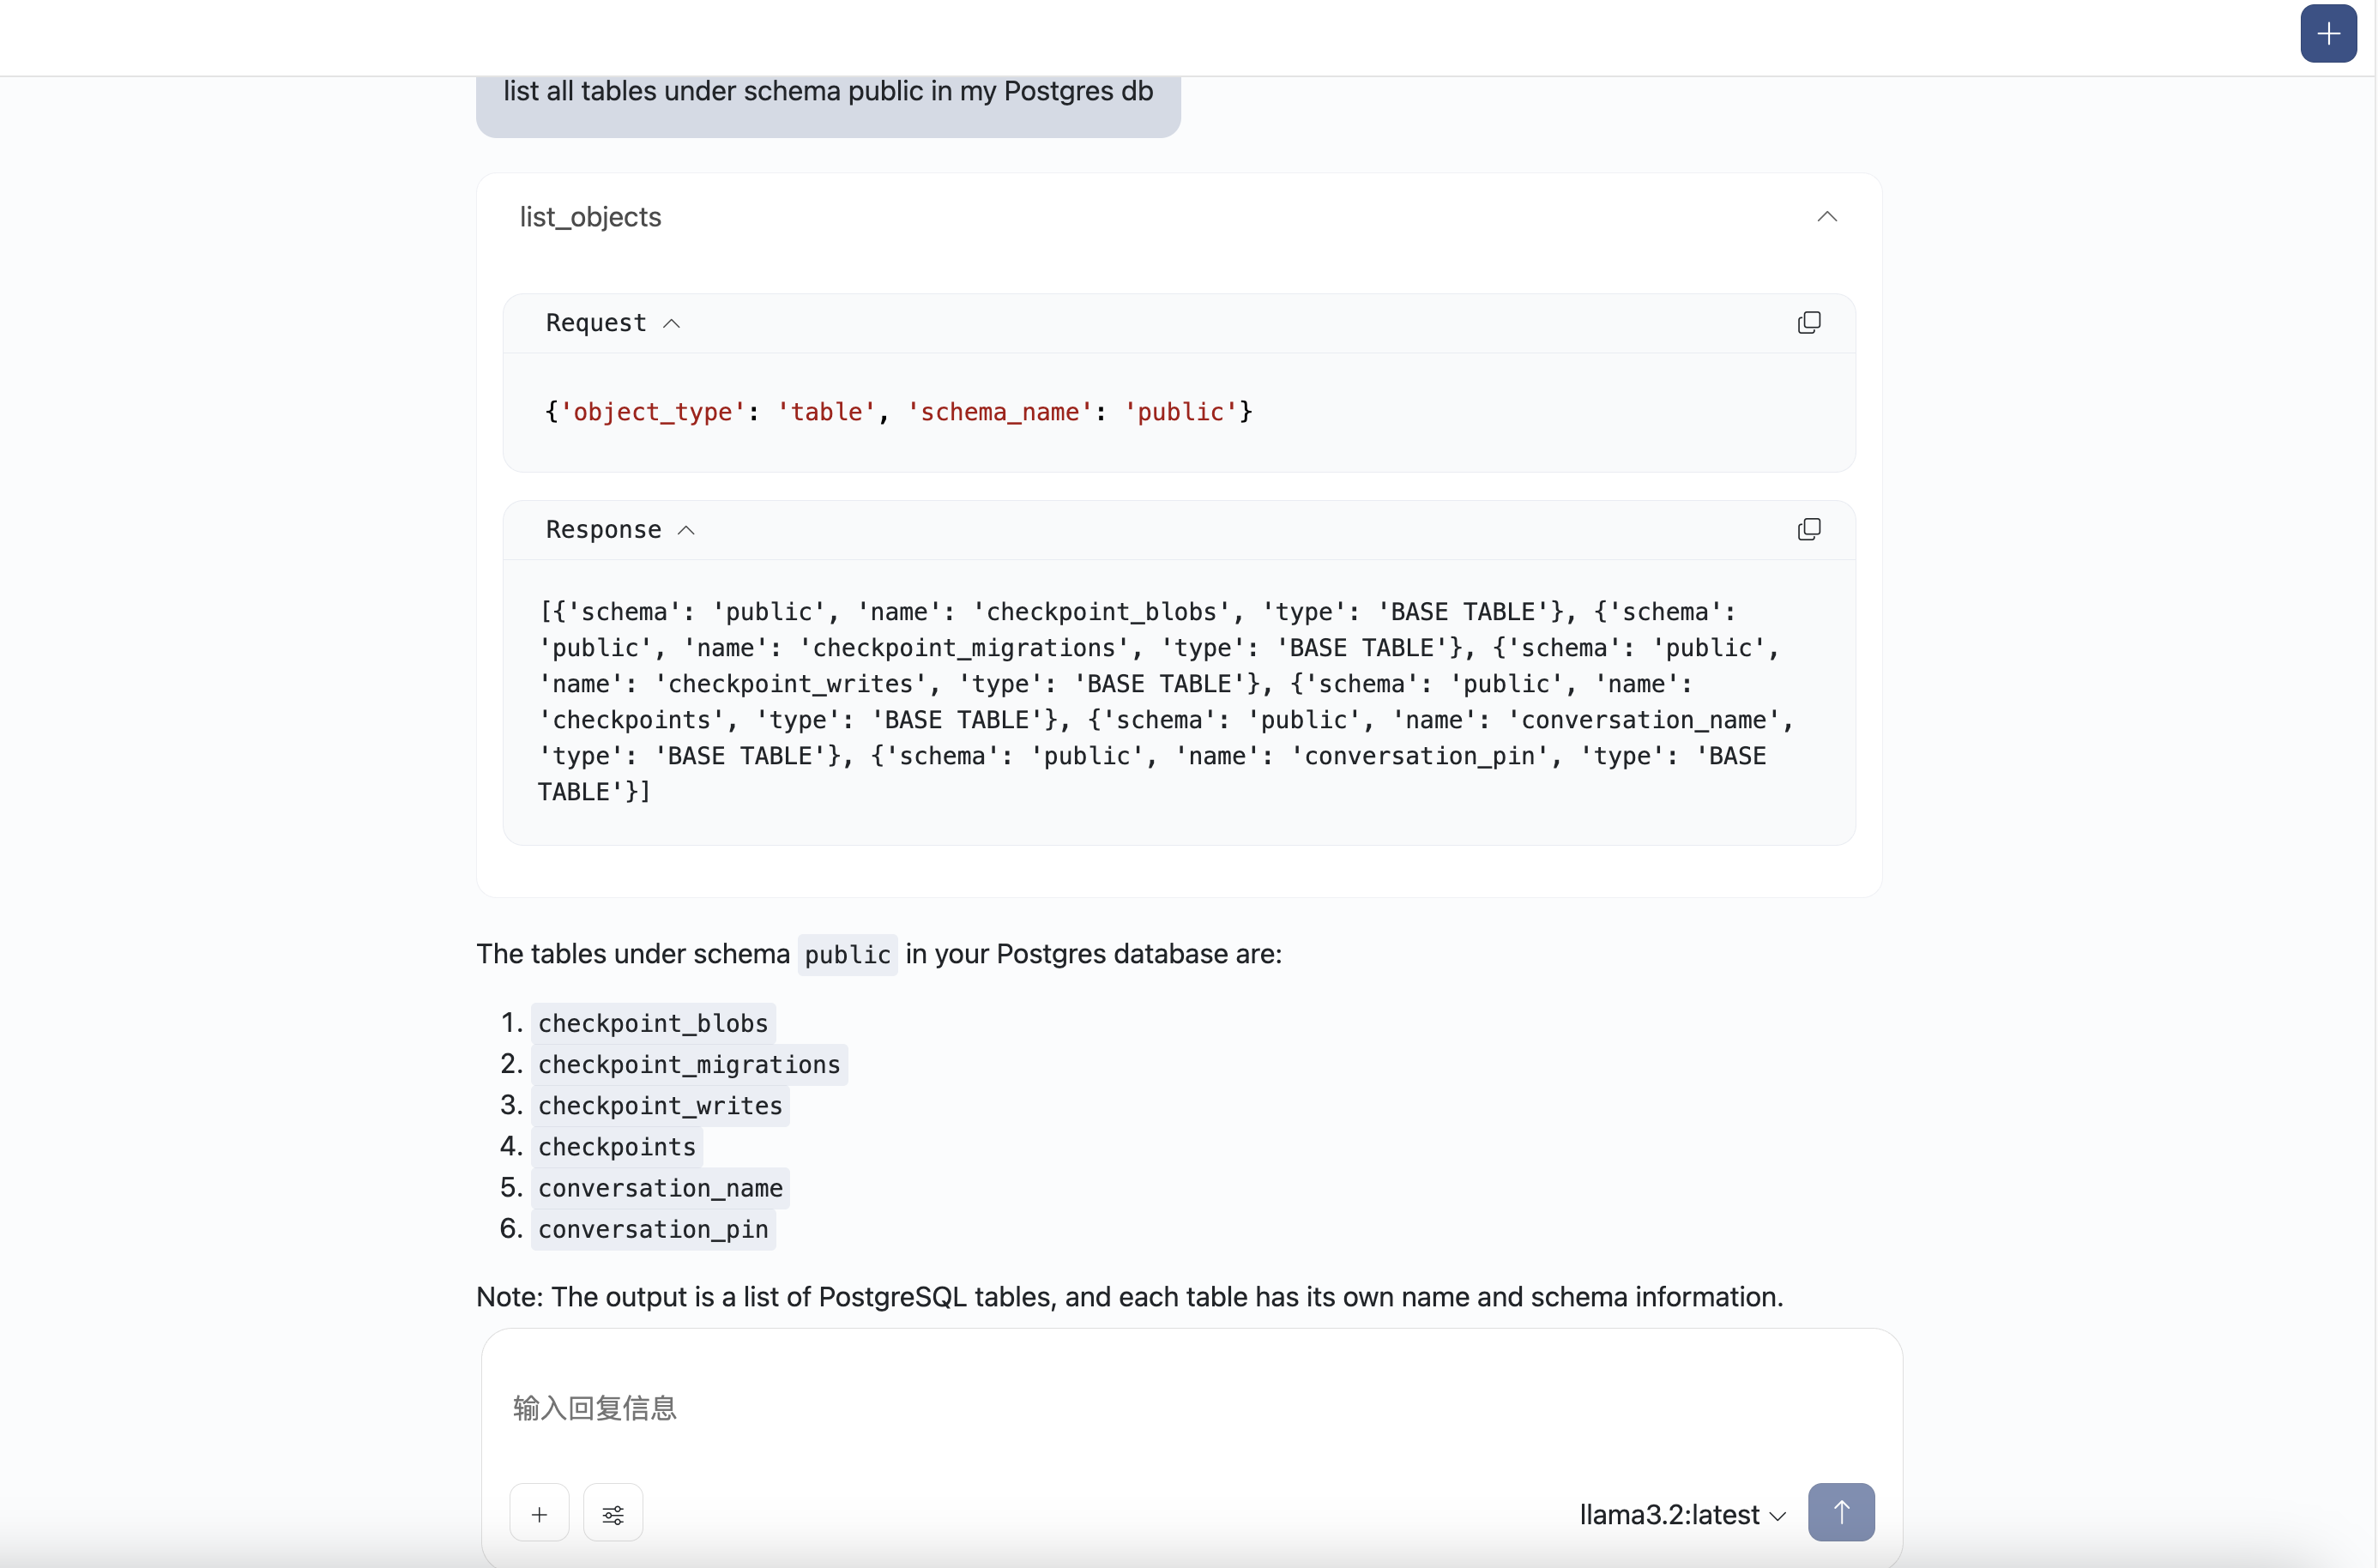Click the request JSON code text

tap(898, 412)
